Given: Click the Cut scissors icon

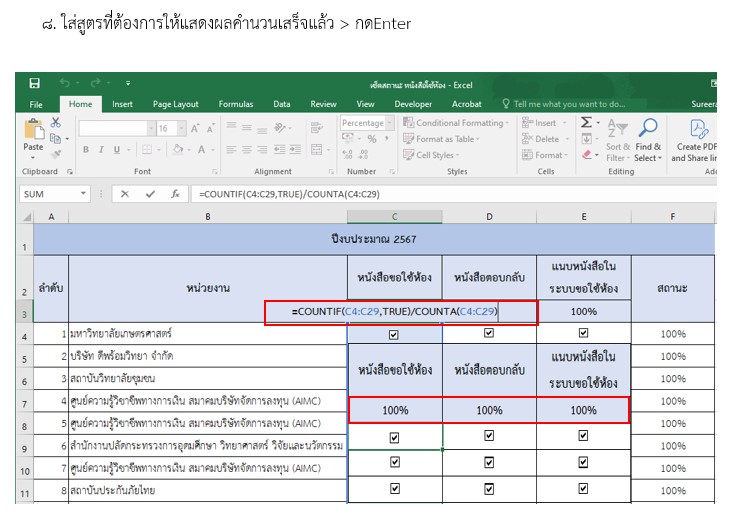Looking at the screenshot, I should pos(55,122).
